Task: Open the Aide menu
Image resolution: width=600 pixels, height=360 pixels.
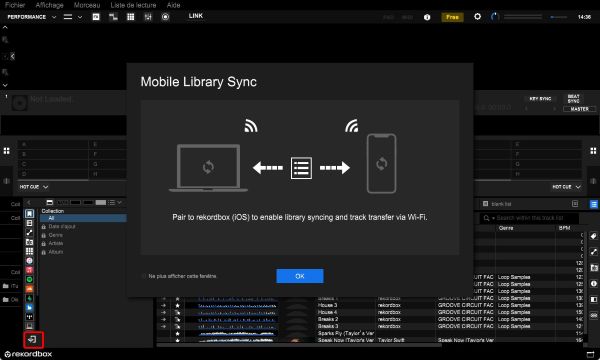Action: coord(173,5)
